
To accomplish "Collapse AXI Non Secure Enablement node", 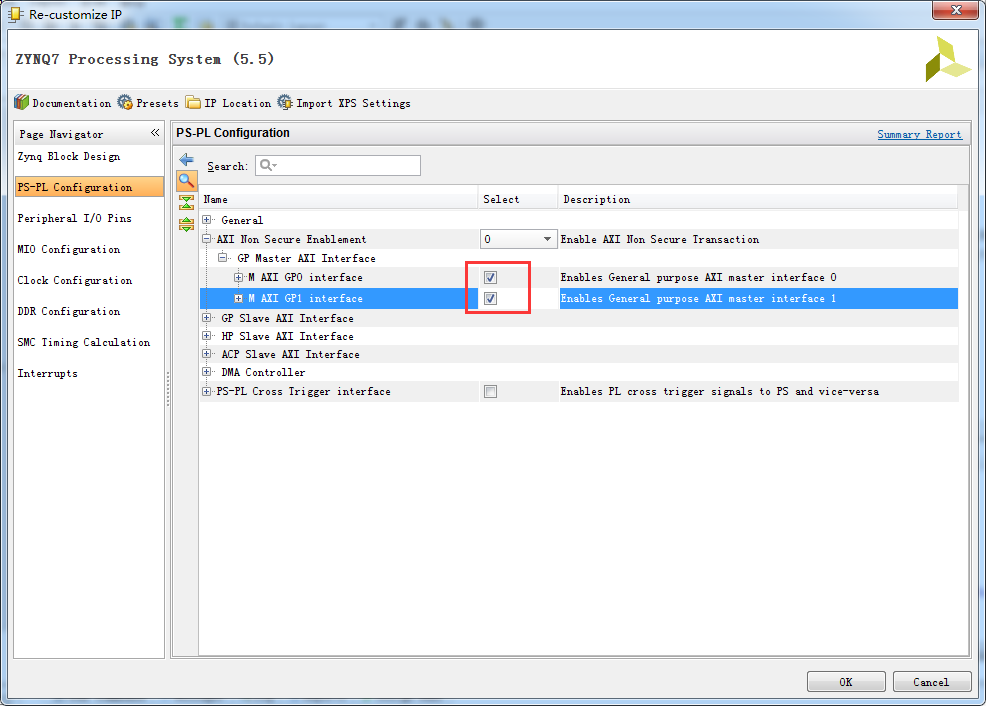I will [x=207, y=239].
